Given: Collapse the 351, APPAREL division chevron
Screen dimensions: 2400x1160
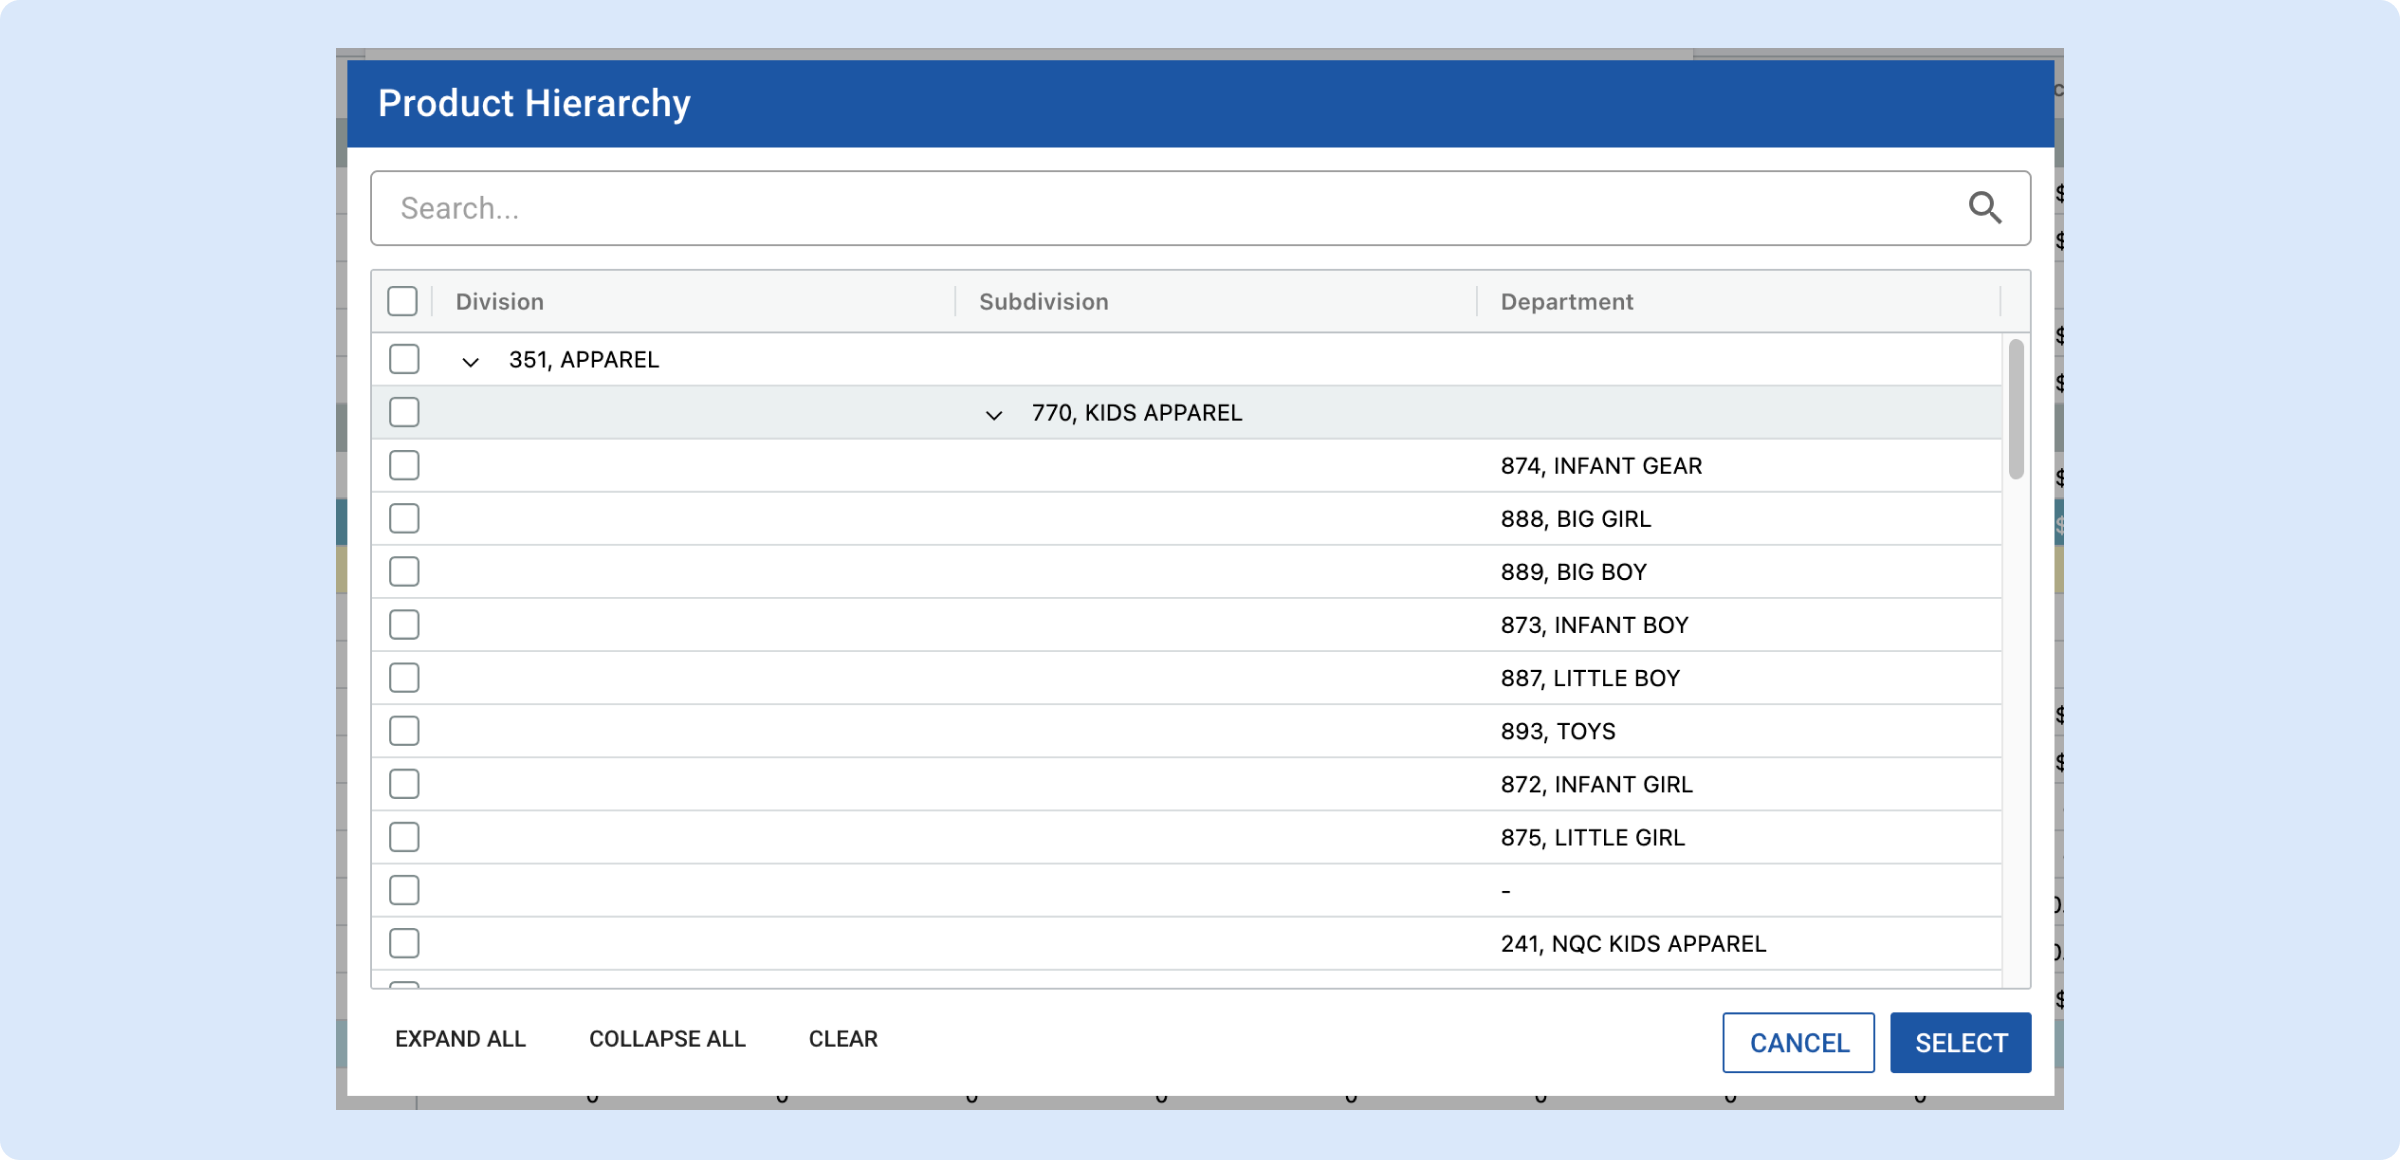Looking at the screenshot, I should [470, 361].
